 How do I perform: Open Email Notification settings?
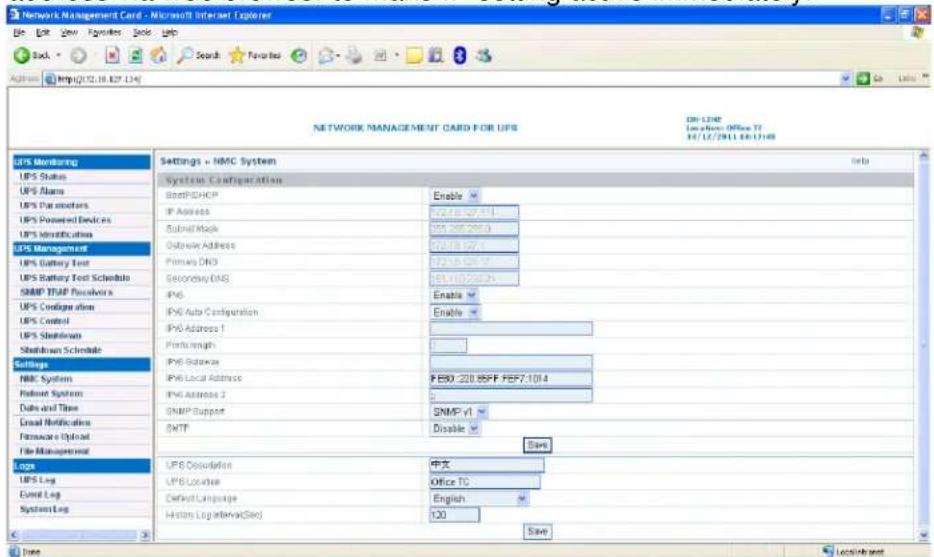(55, 422)
